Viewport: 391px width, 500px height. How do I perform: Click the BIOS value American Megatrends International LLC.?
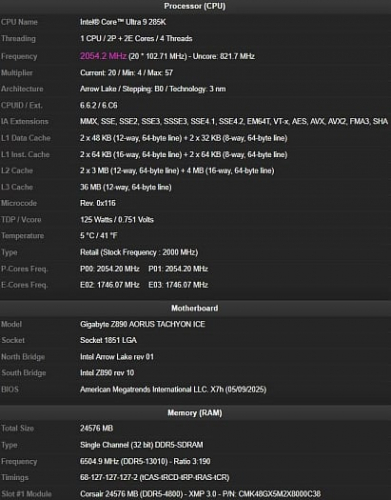(173, 390)
